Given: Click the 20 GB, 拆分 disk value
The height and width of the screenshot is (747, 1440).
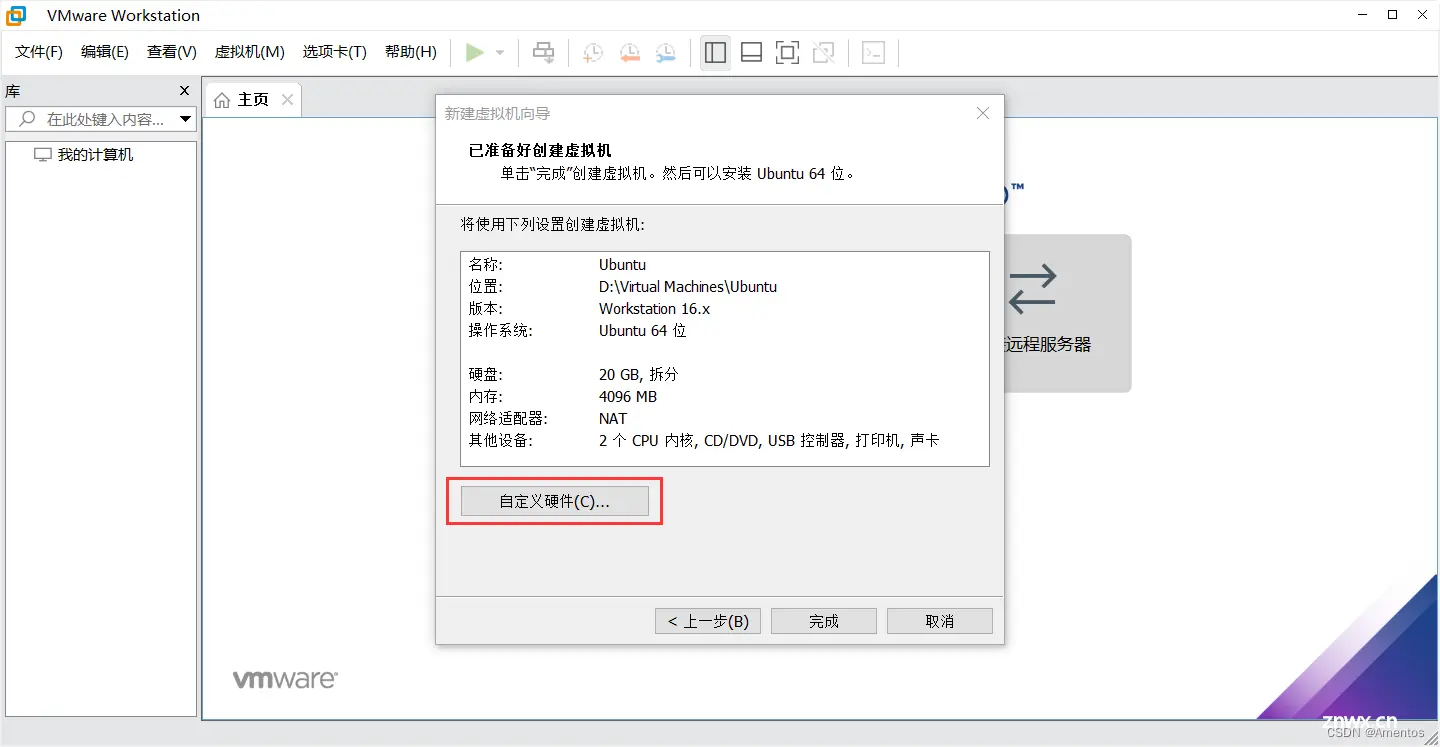Looking at the screenshot, I should (x=638, y=375).
